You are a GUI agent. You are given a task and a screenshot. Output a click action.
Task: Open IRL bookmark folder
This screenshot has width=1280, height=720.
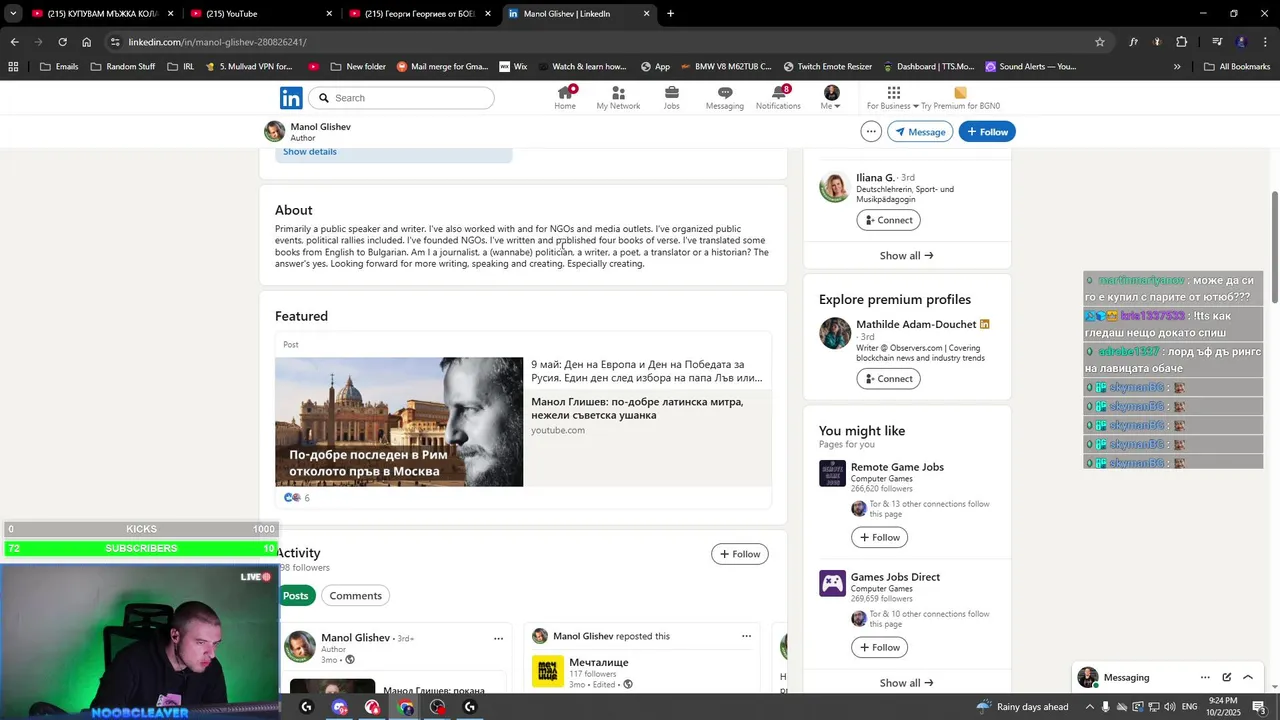point(181,67)
